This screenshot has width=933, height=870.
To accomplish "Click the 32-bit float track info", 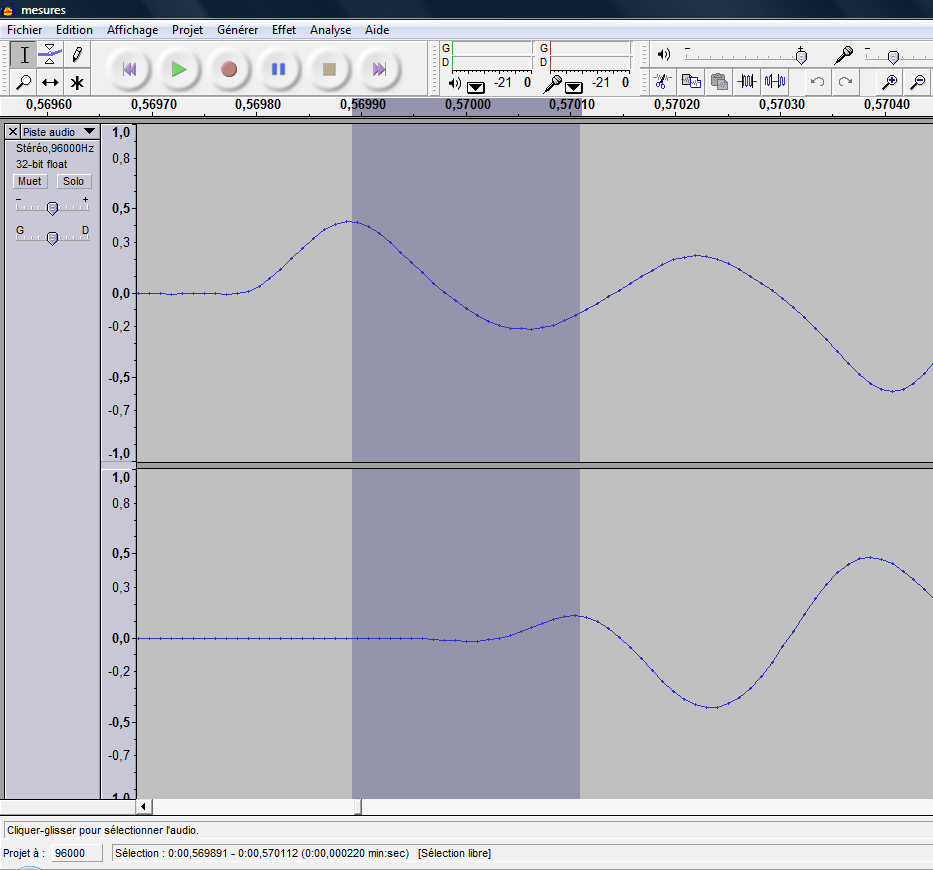I will click(42, 164).
